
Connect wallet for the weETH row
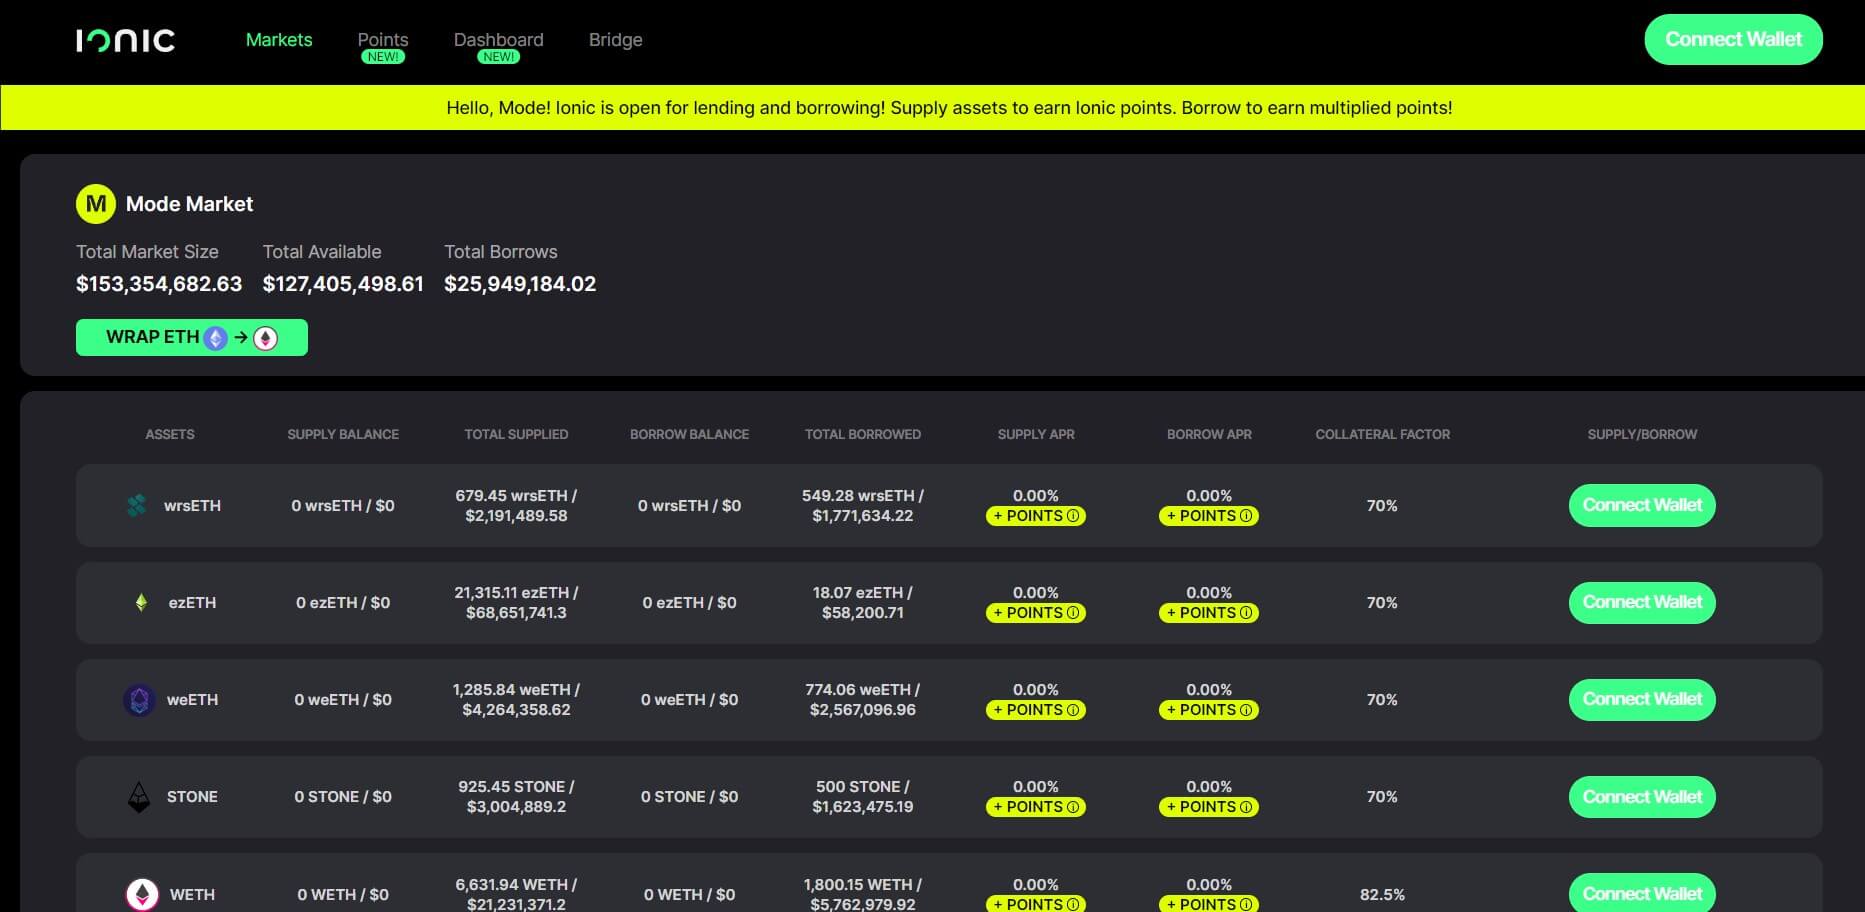pos(1642,700)
